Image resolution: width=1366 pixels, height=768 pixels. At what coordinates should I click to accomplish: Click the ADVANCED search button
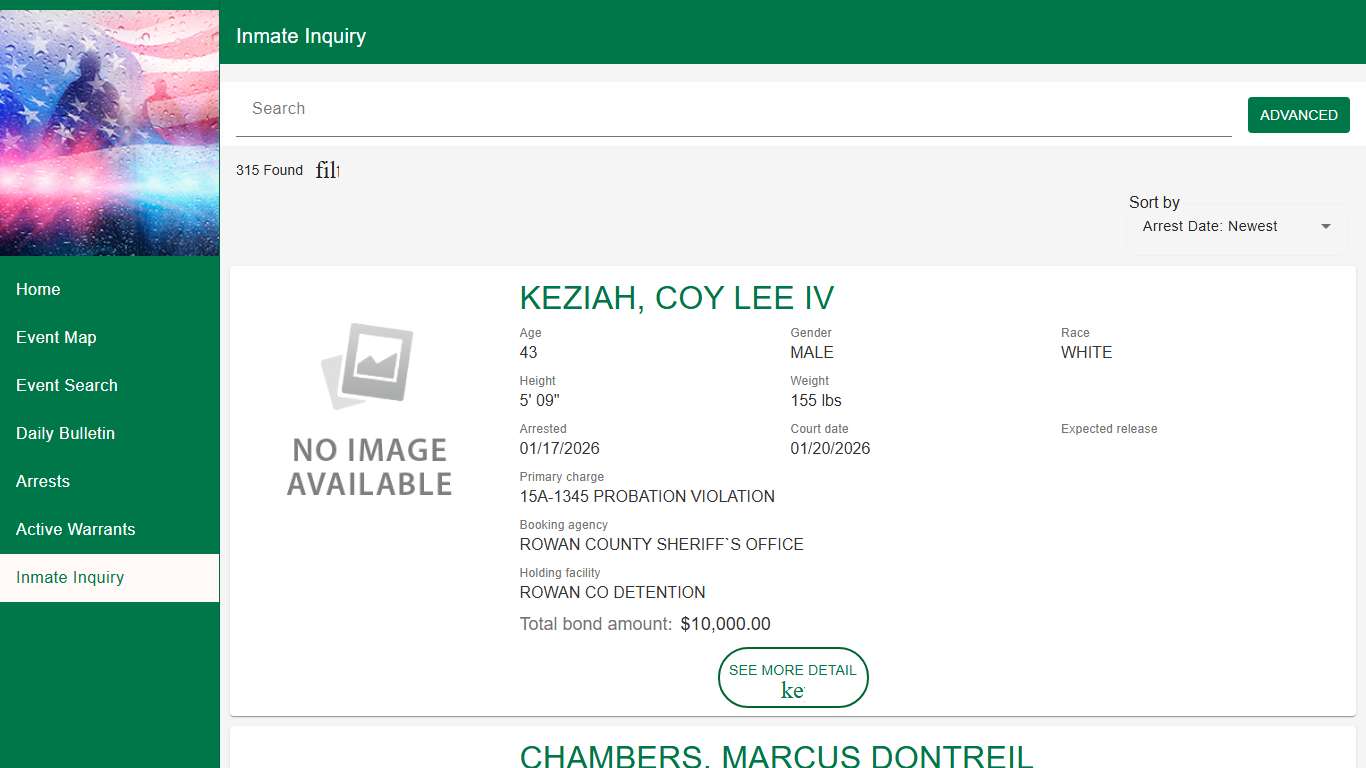tap(1298, 115)
